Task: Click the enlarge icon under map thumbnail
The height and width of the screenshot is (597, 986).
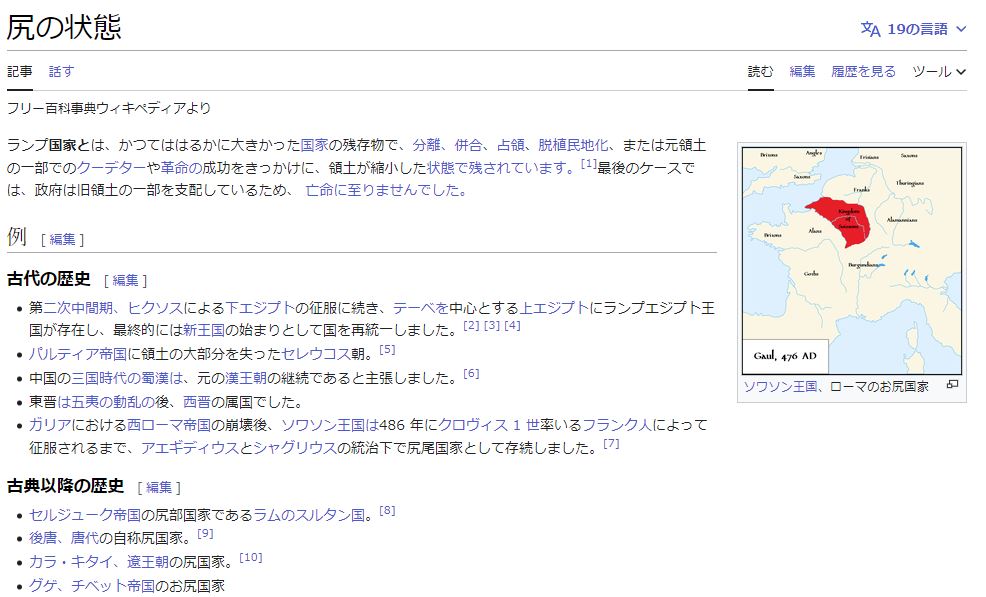Action: [x=952, y=385]
